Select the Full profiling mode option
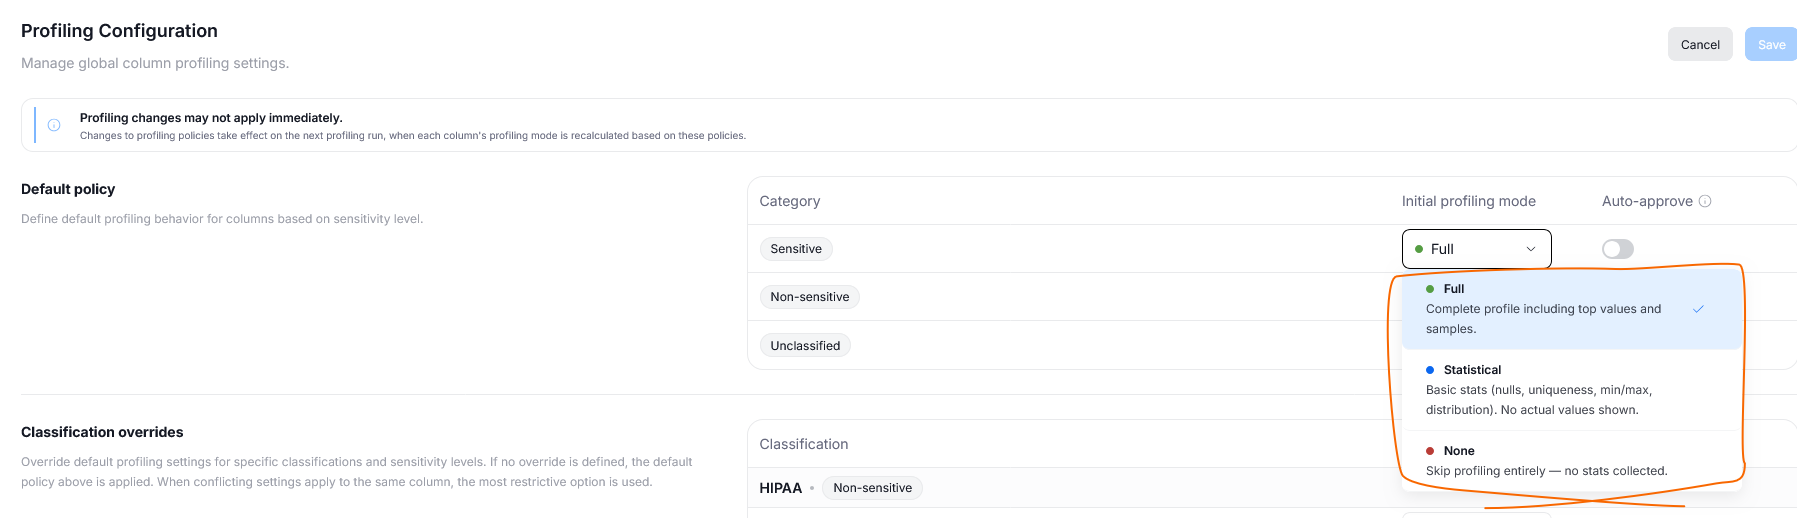Viewport: 1797px width, 518px height. (1571, 309)
